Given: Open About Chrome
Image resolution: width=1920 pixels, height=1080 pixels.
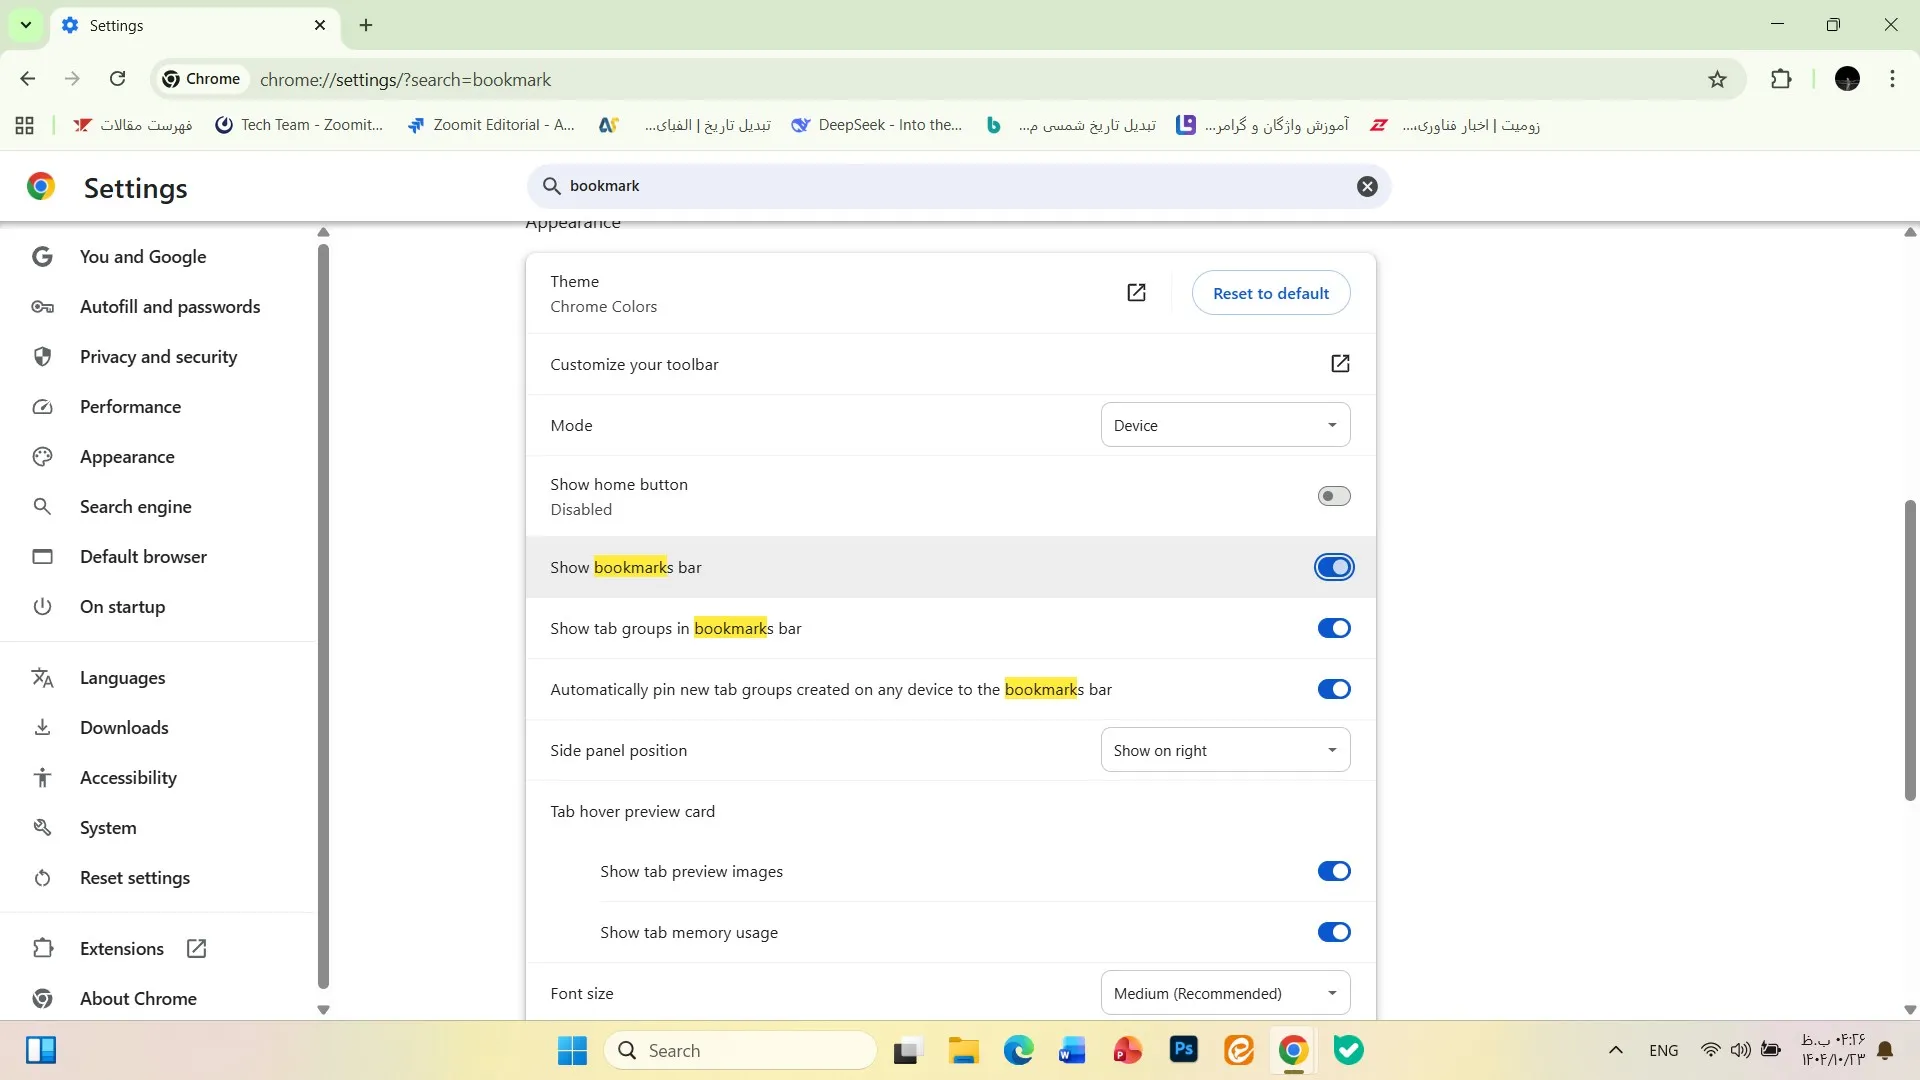Looking at the screenshot, I should (x=138, y=998).
